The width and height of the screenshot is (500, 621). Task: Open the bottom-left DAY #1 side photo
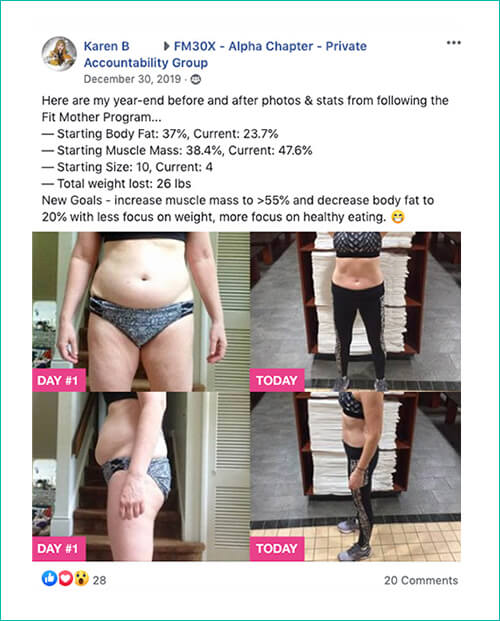pos(141,477)
